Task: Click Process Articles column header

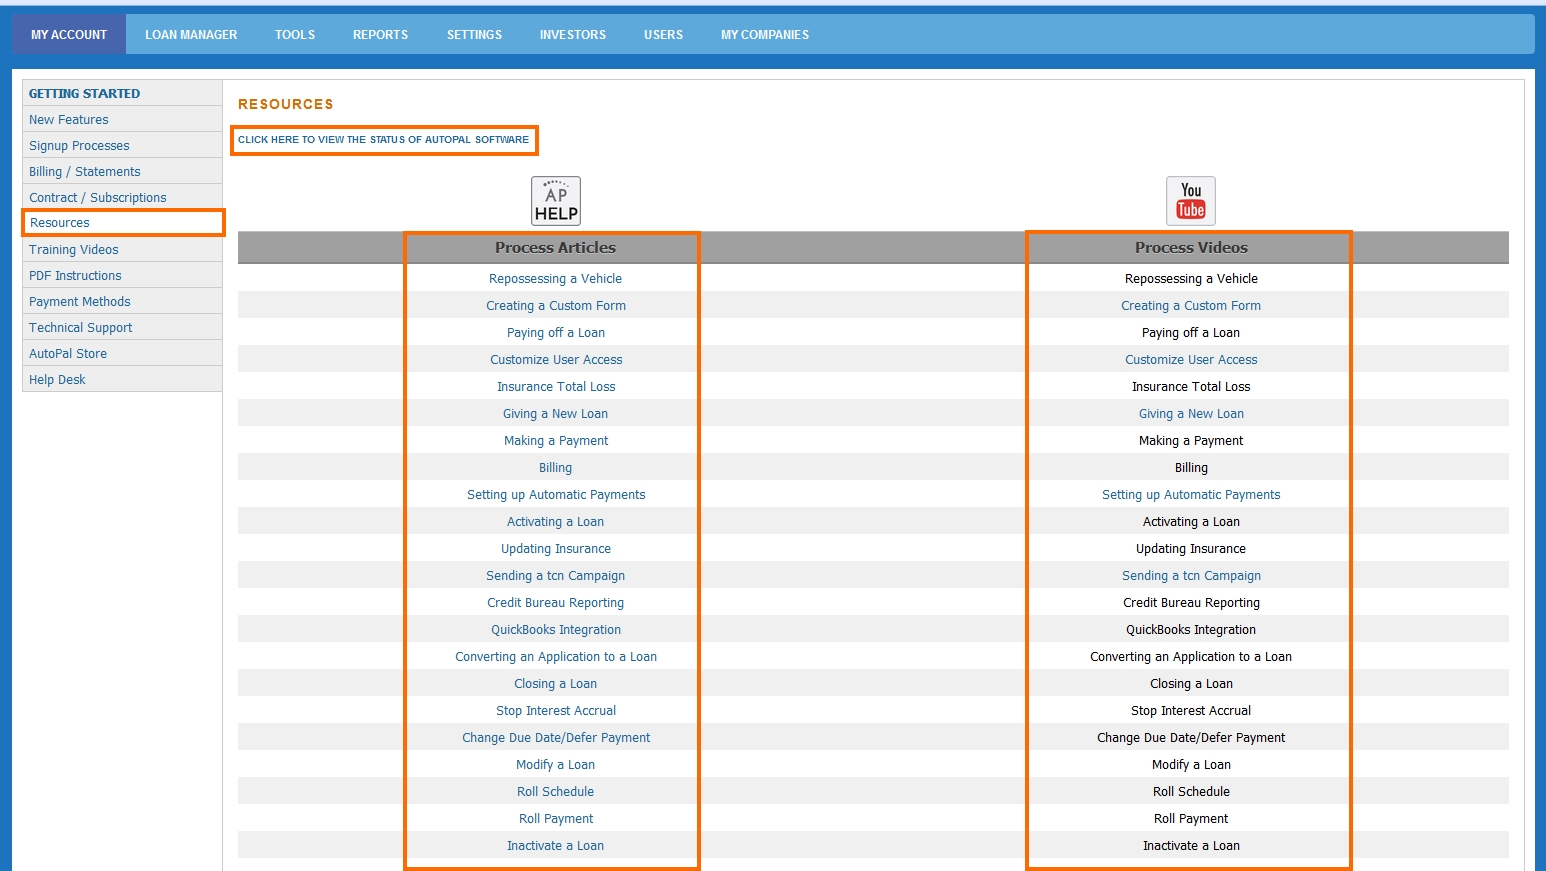Action: [555, 248]
